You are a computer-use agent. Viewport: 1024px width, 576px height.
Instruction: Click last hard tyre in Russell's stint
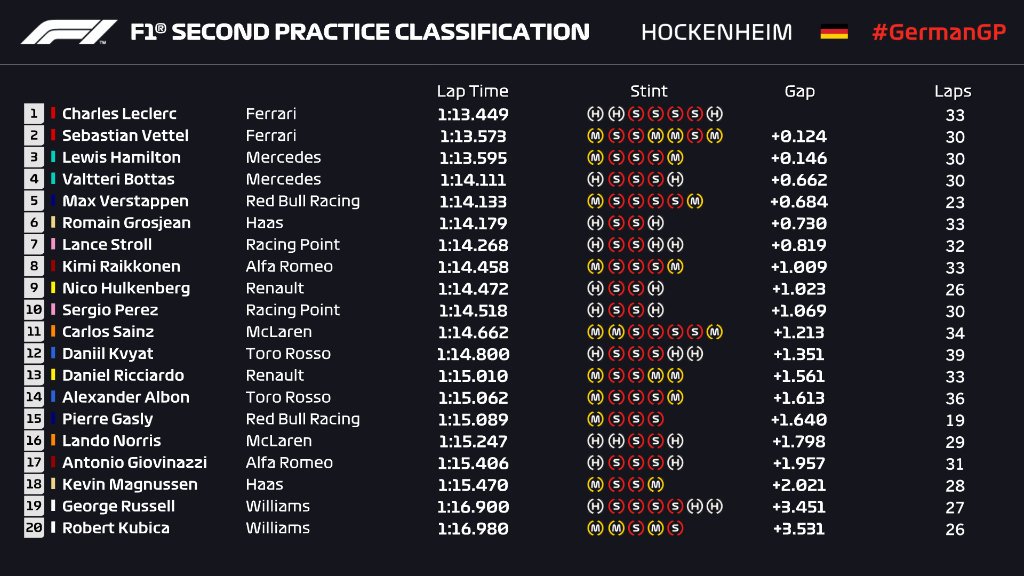715,506
